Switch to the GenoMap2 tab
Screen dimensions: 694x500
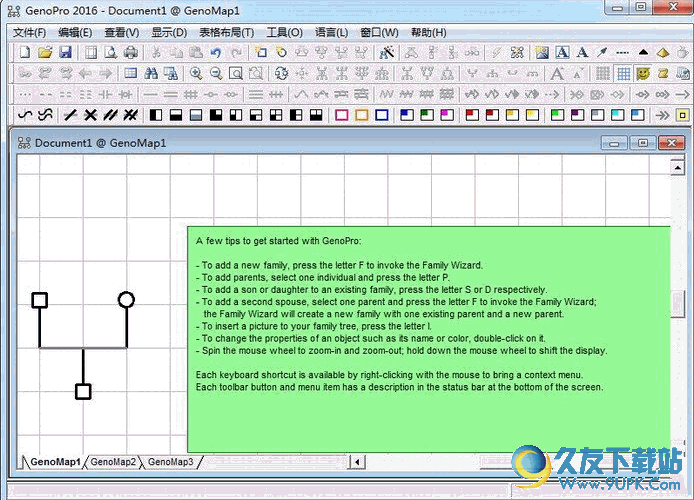pyautogui.click(x=113, y=462)
